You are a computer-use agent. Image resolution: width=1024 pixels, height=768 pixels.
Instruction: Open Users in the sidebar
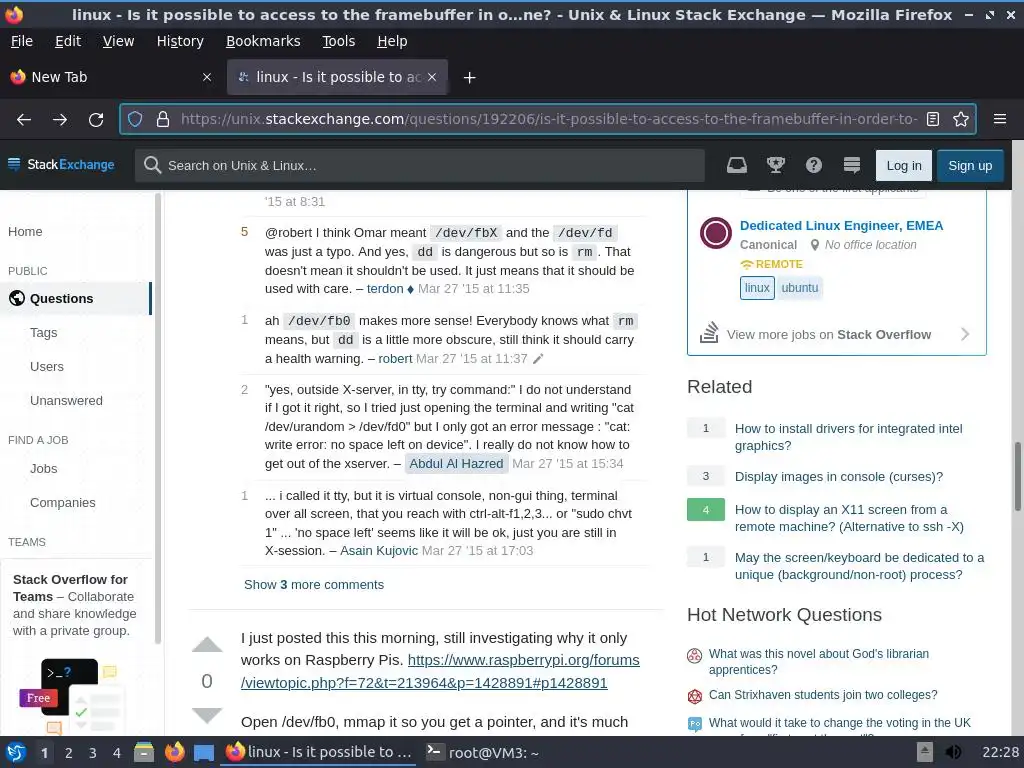pos(47,366)
